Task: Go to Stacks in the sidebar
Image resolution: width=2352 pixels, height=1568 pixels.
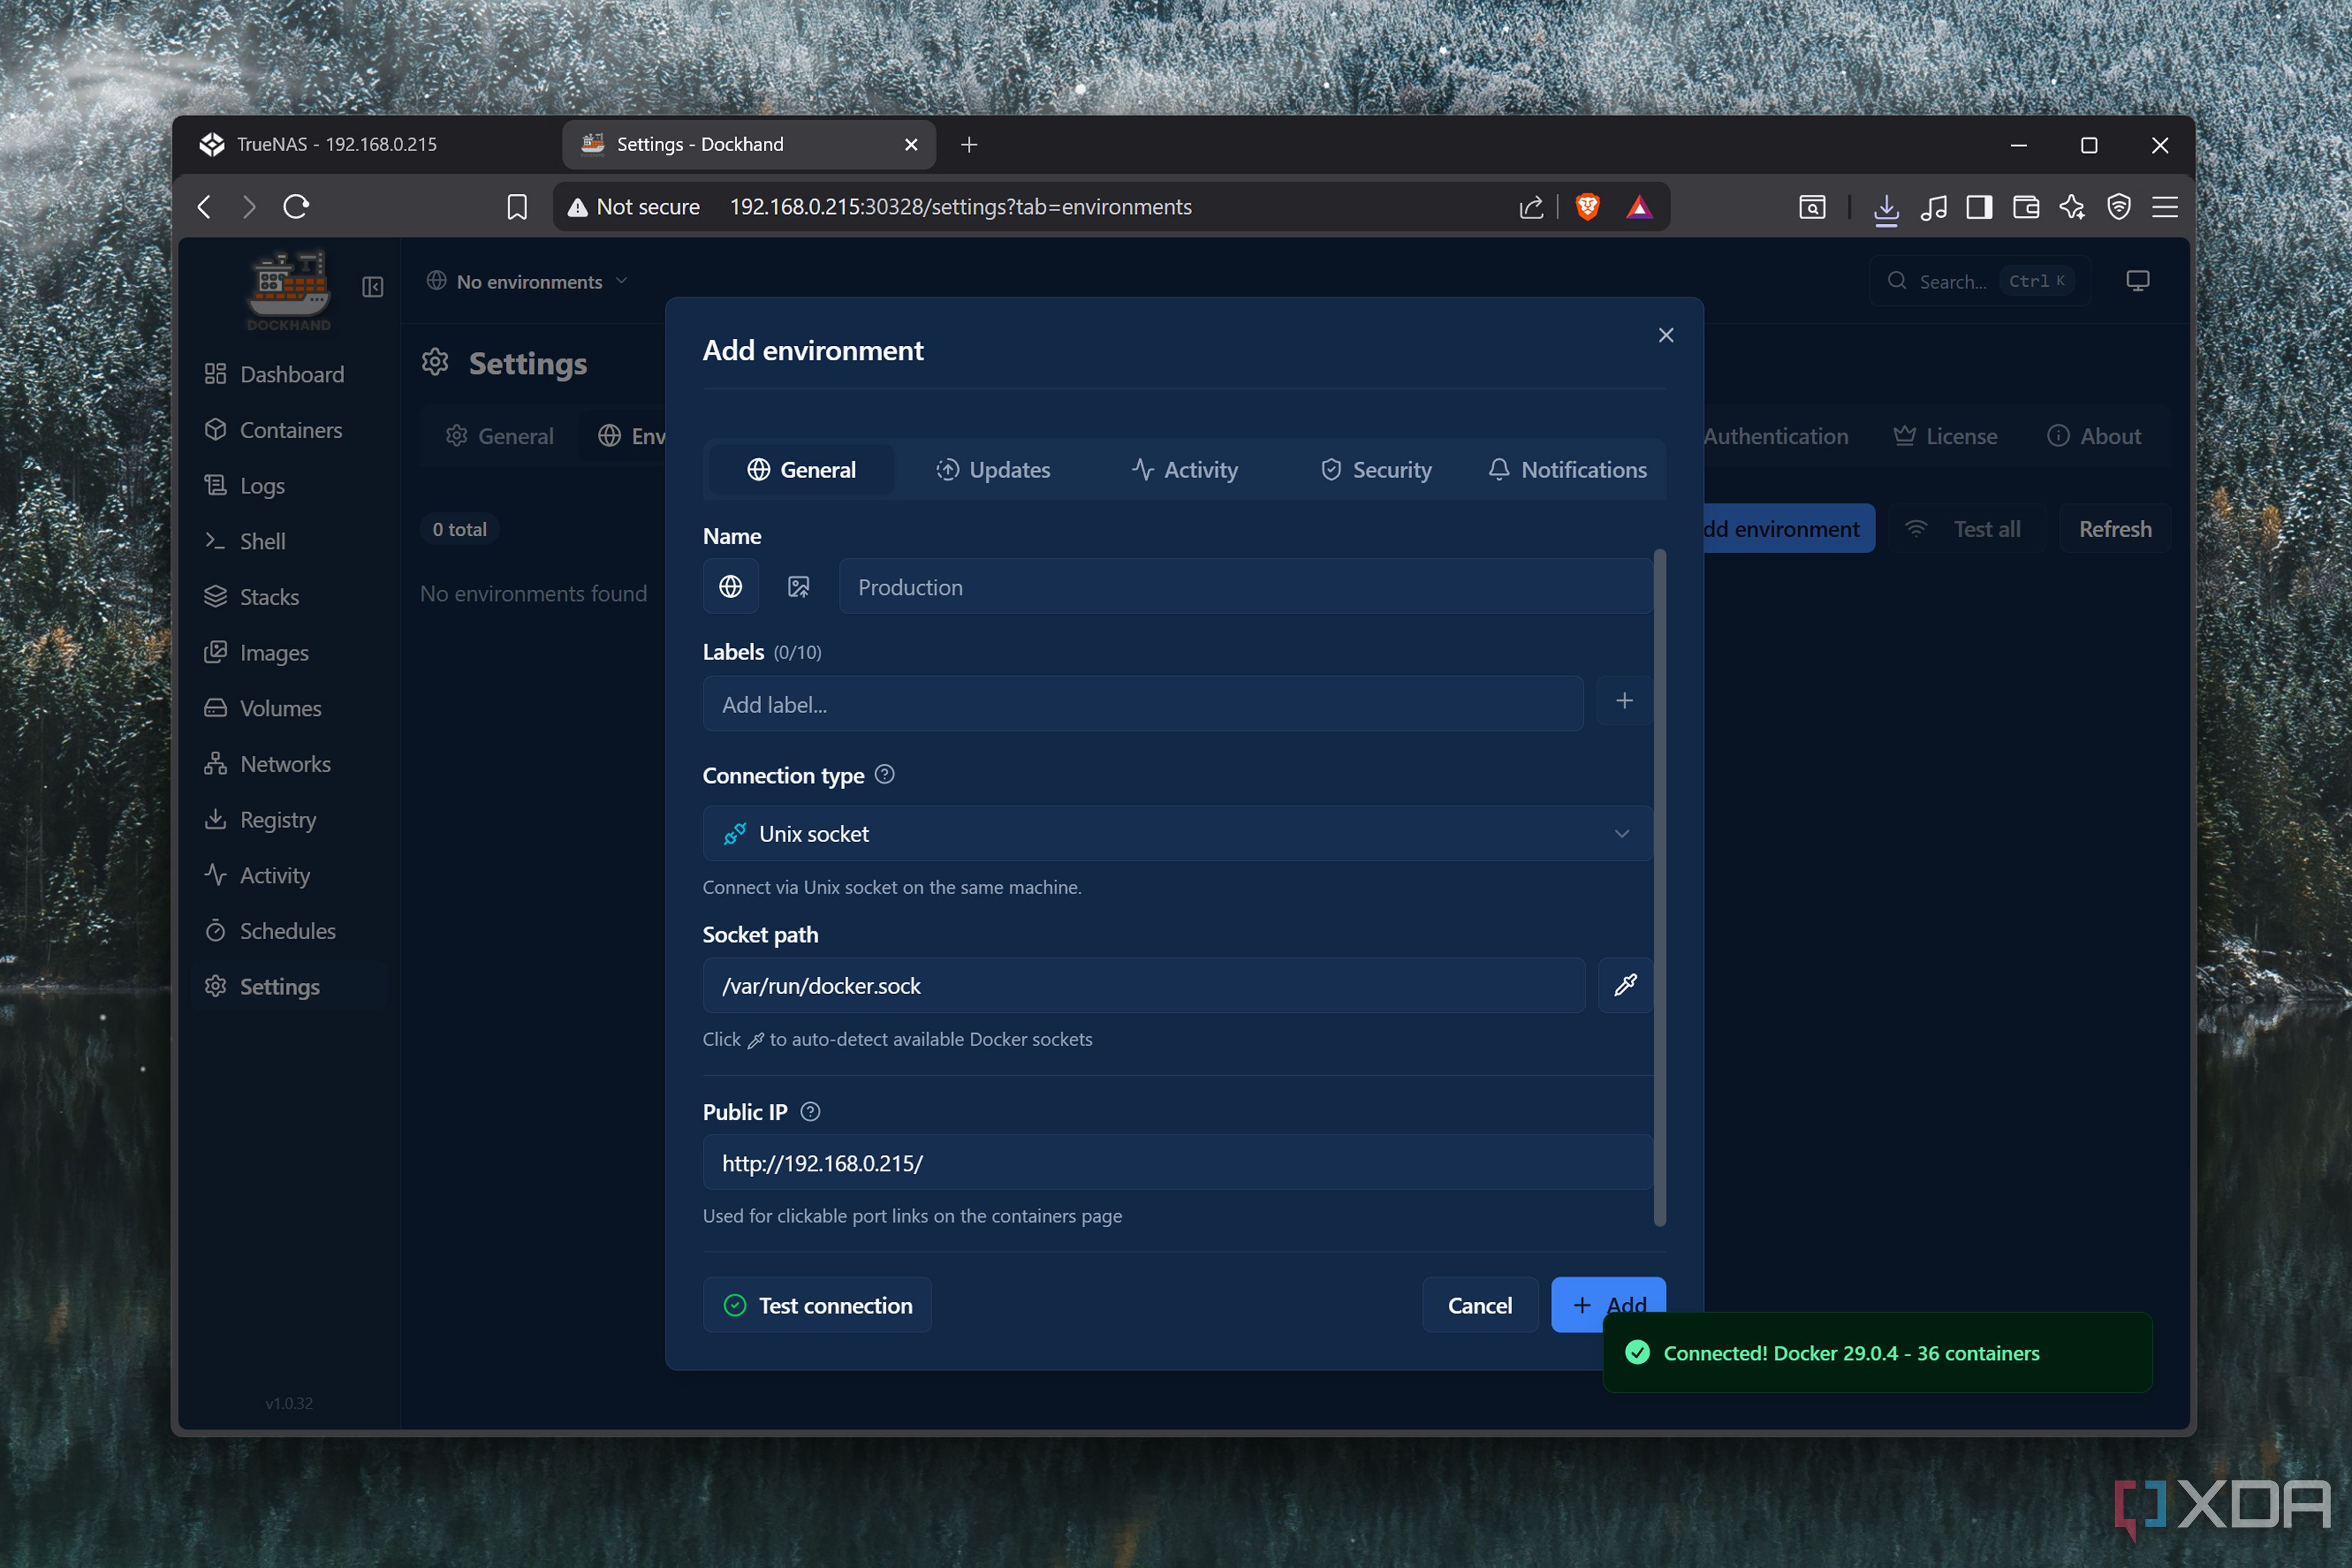Action: 252,597
